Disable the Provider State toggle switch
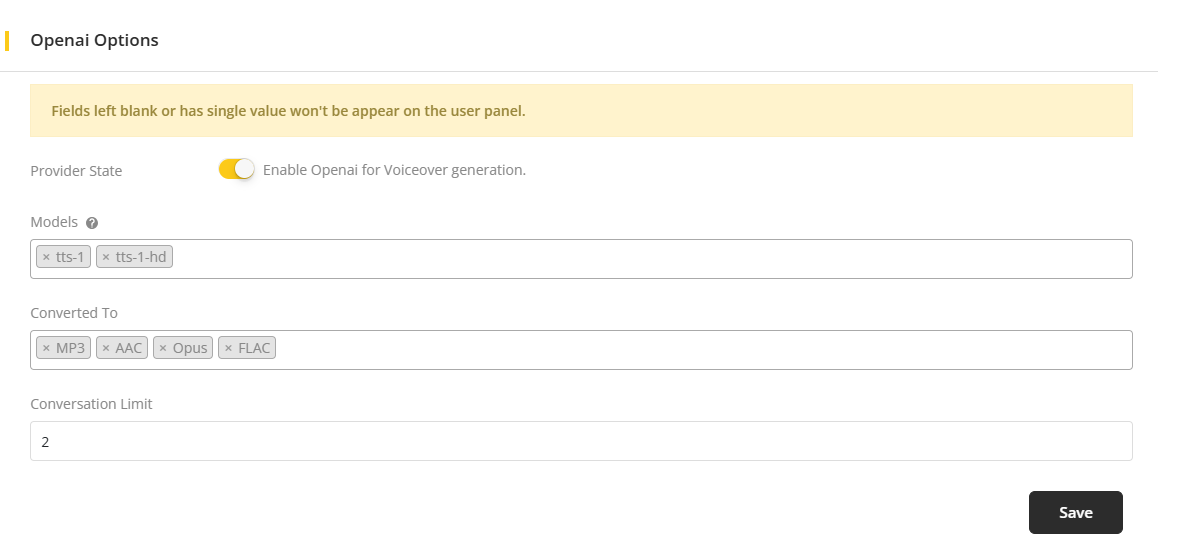The image size is (1182, 554). pos(237,170)
